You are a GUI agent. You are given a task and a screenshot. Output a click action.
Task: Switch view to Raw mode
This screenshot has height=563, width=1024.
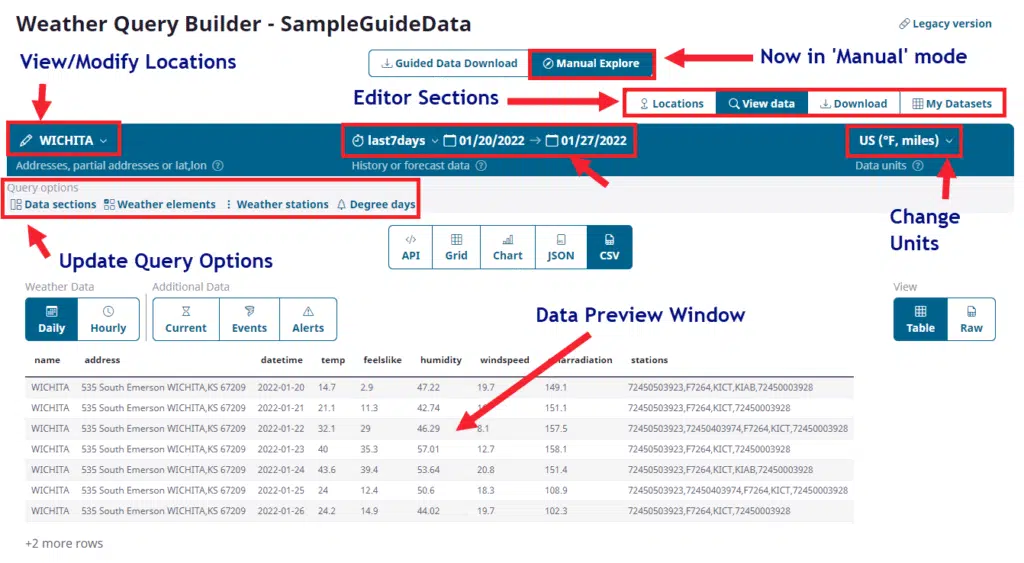(x=971, y=319)
